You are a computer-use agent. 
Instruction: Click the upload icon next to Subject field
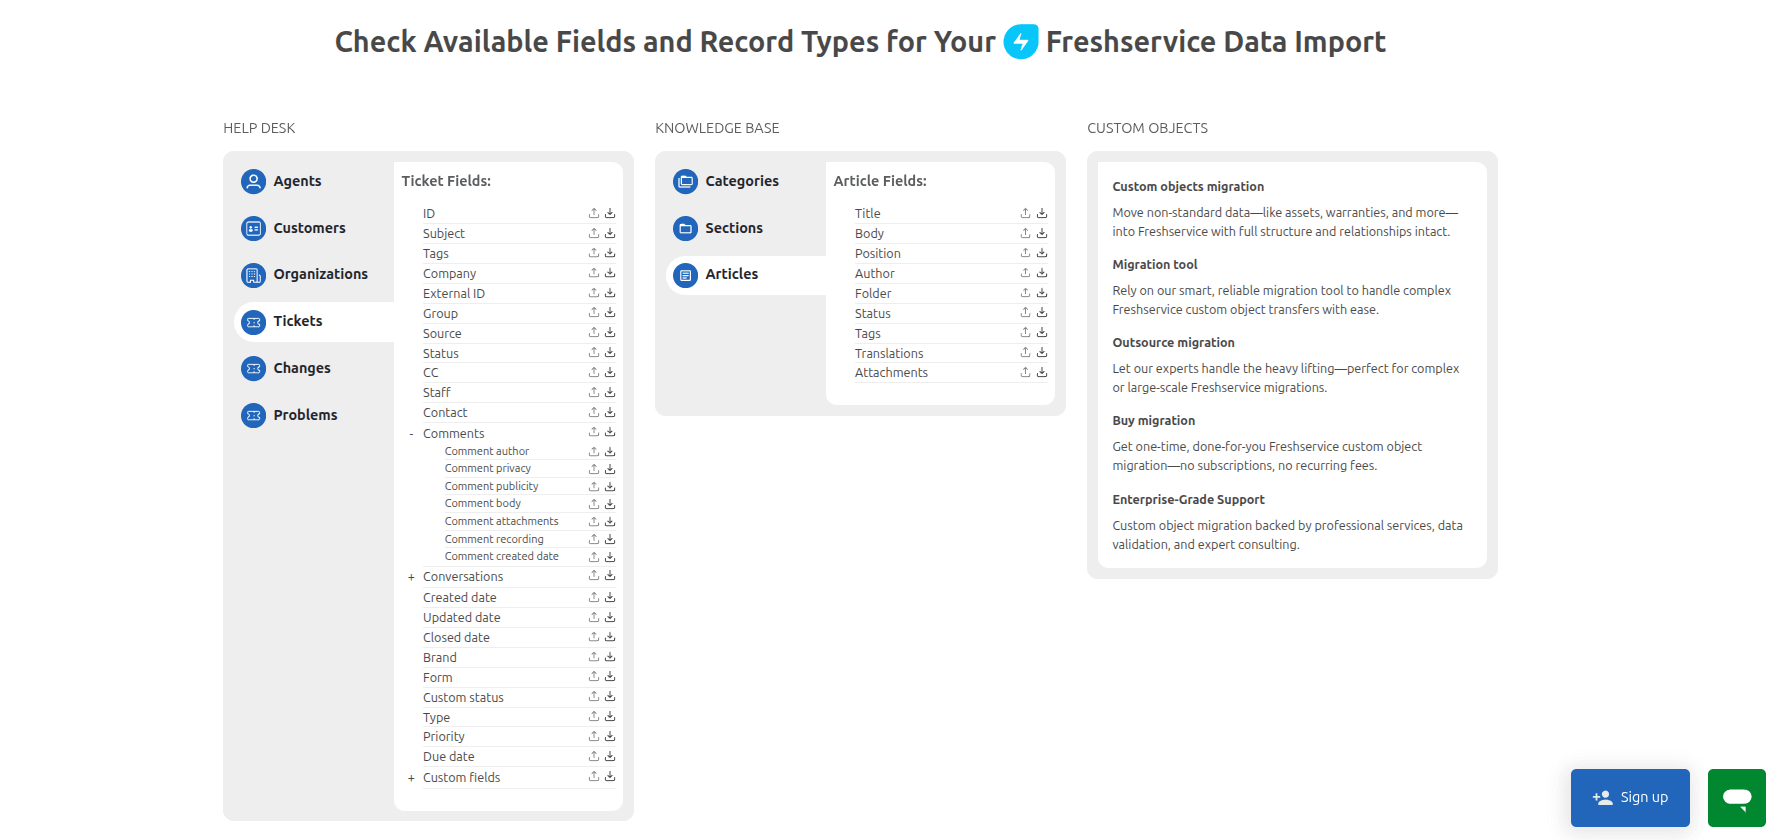[592, 232]
